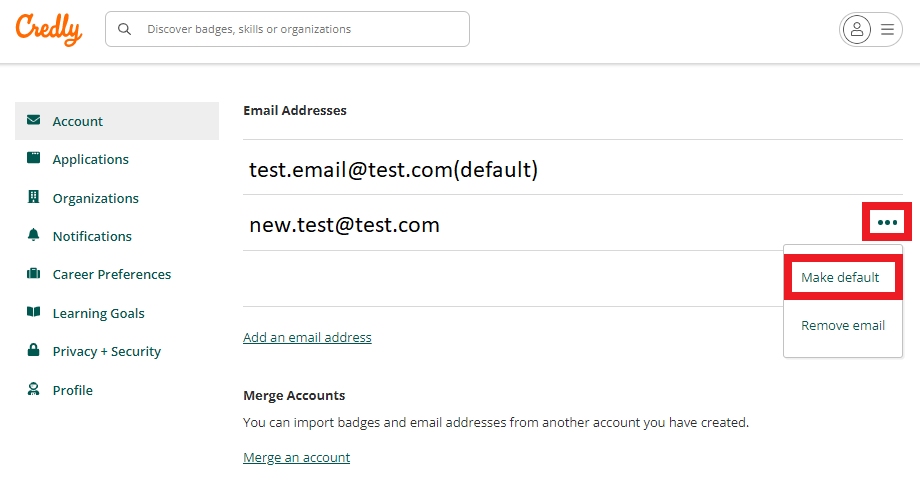Choose Make default from the menu
The image size is (920, 478).
(x=840, y=277)
